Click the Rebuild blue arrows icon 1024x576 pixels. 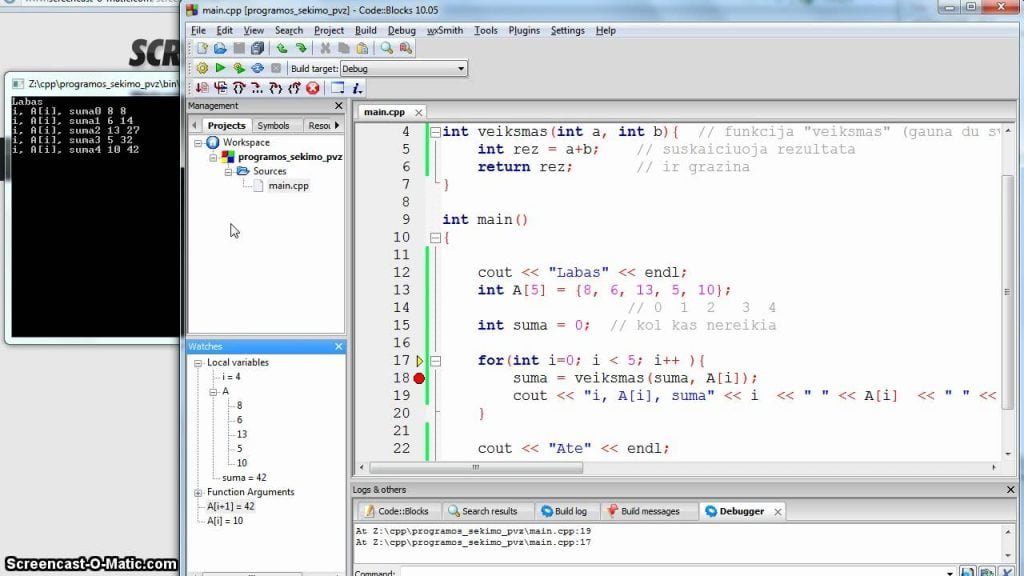tap(257, 68)
